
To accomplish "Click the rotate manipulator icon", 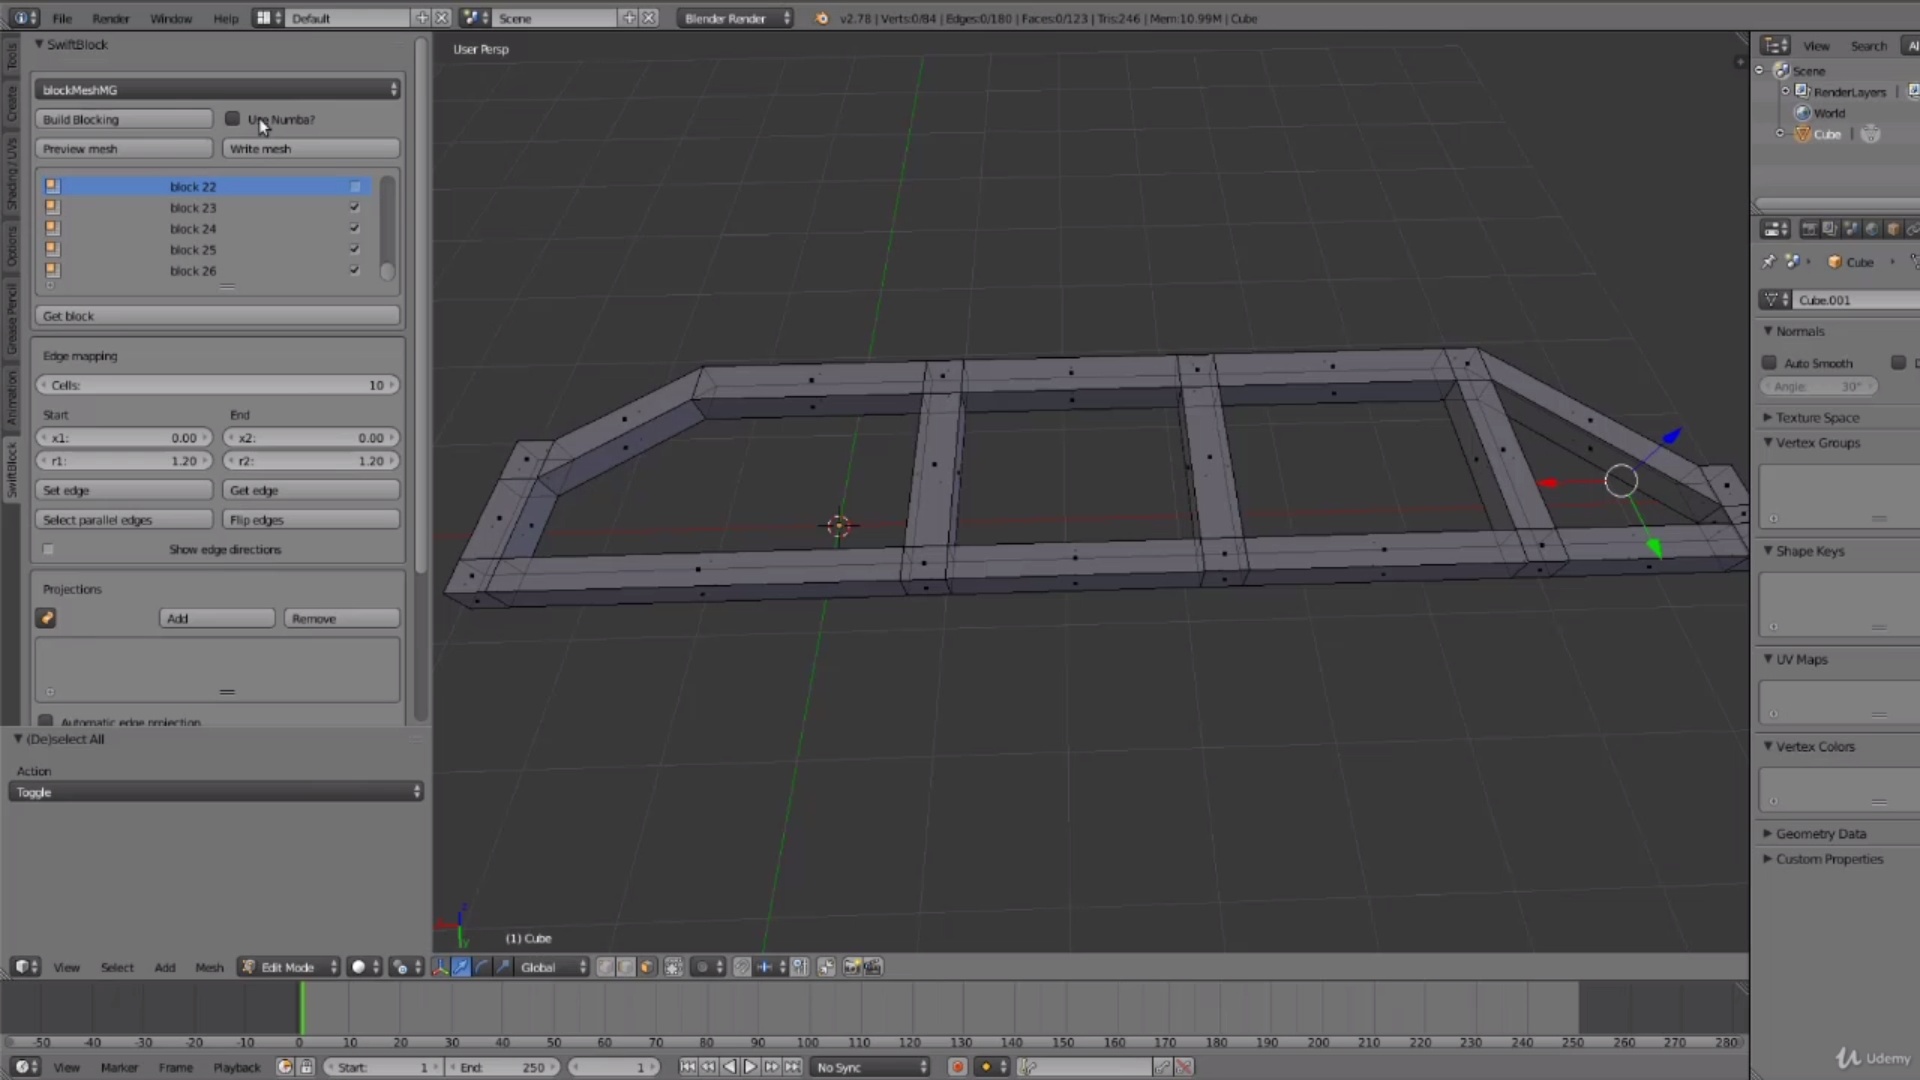I will point(482,967).
